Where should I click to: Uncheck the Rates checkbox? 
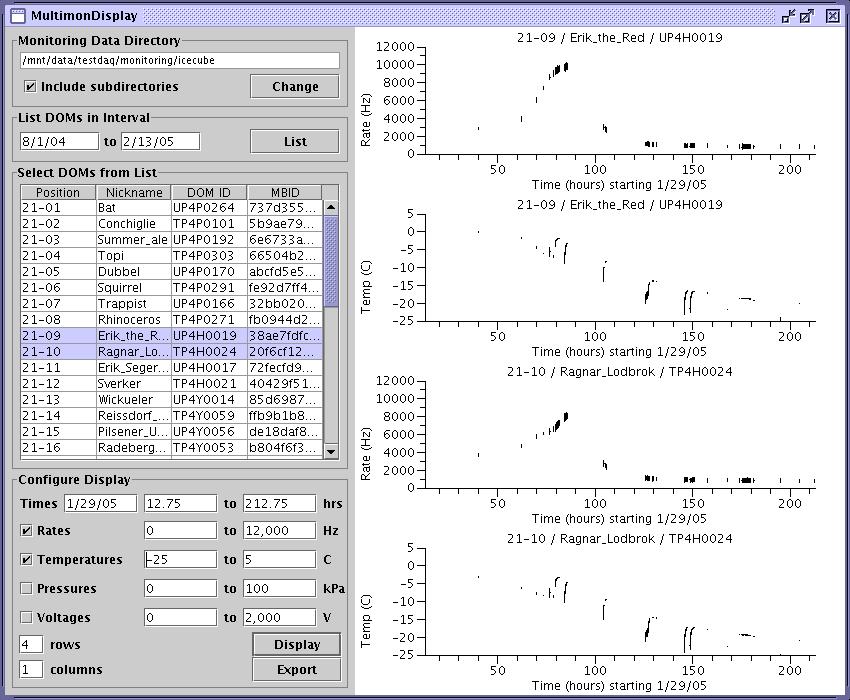tap(27, 531)
